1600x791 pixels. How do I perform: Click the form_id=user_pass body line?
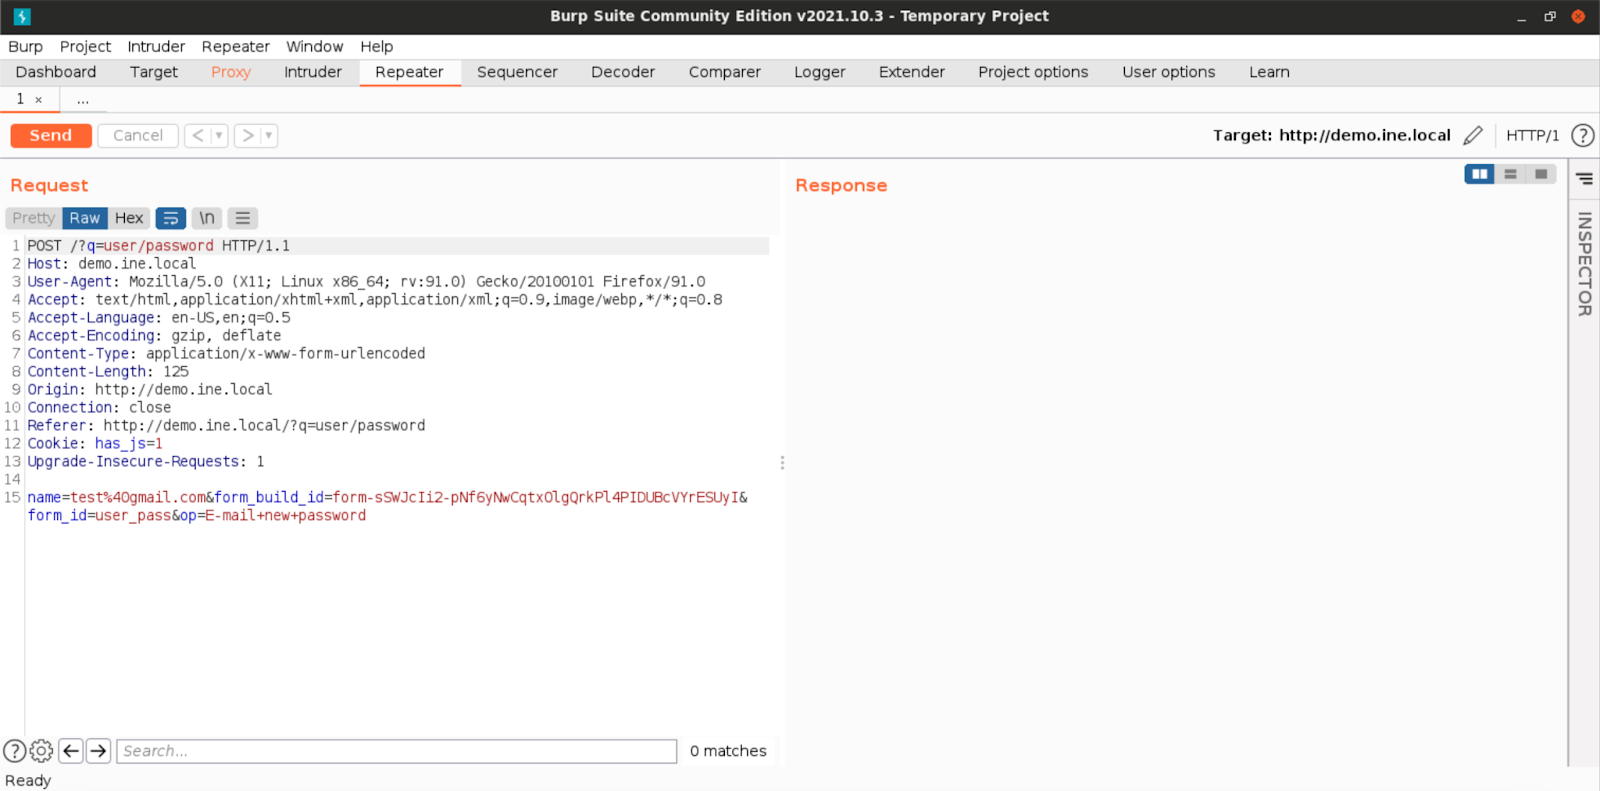(x=197, y=516)
